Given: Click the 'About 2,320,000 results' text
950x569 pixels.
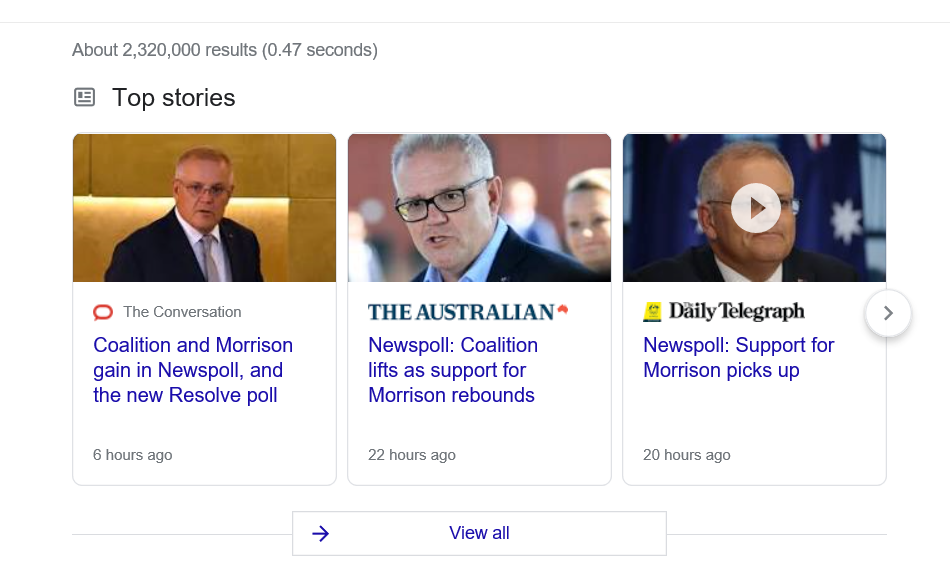Looking at the screenshot, I should [225, 49].
